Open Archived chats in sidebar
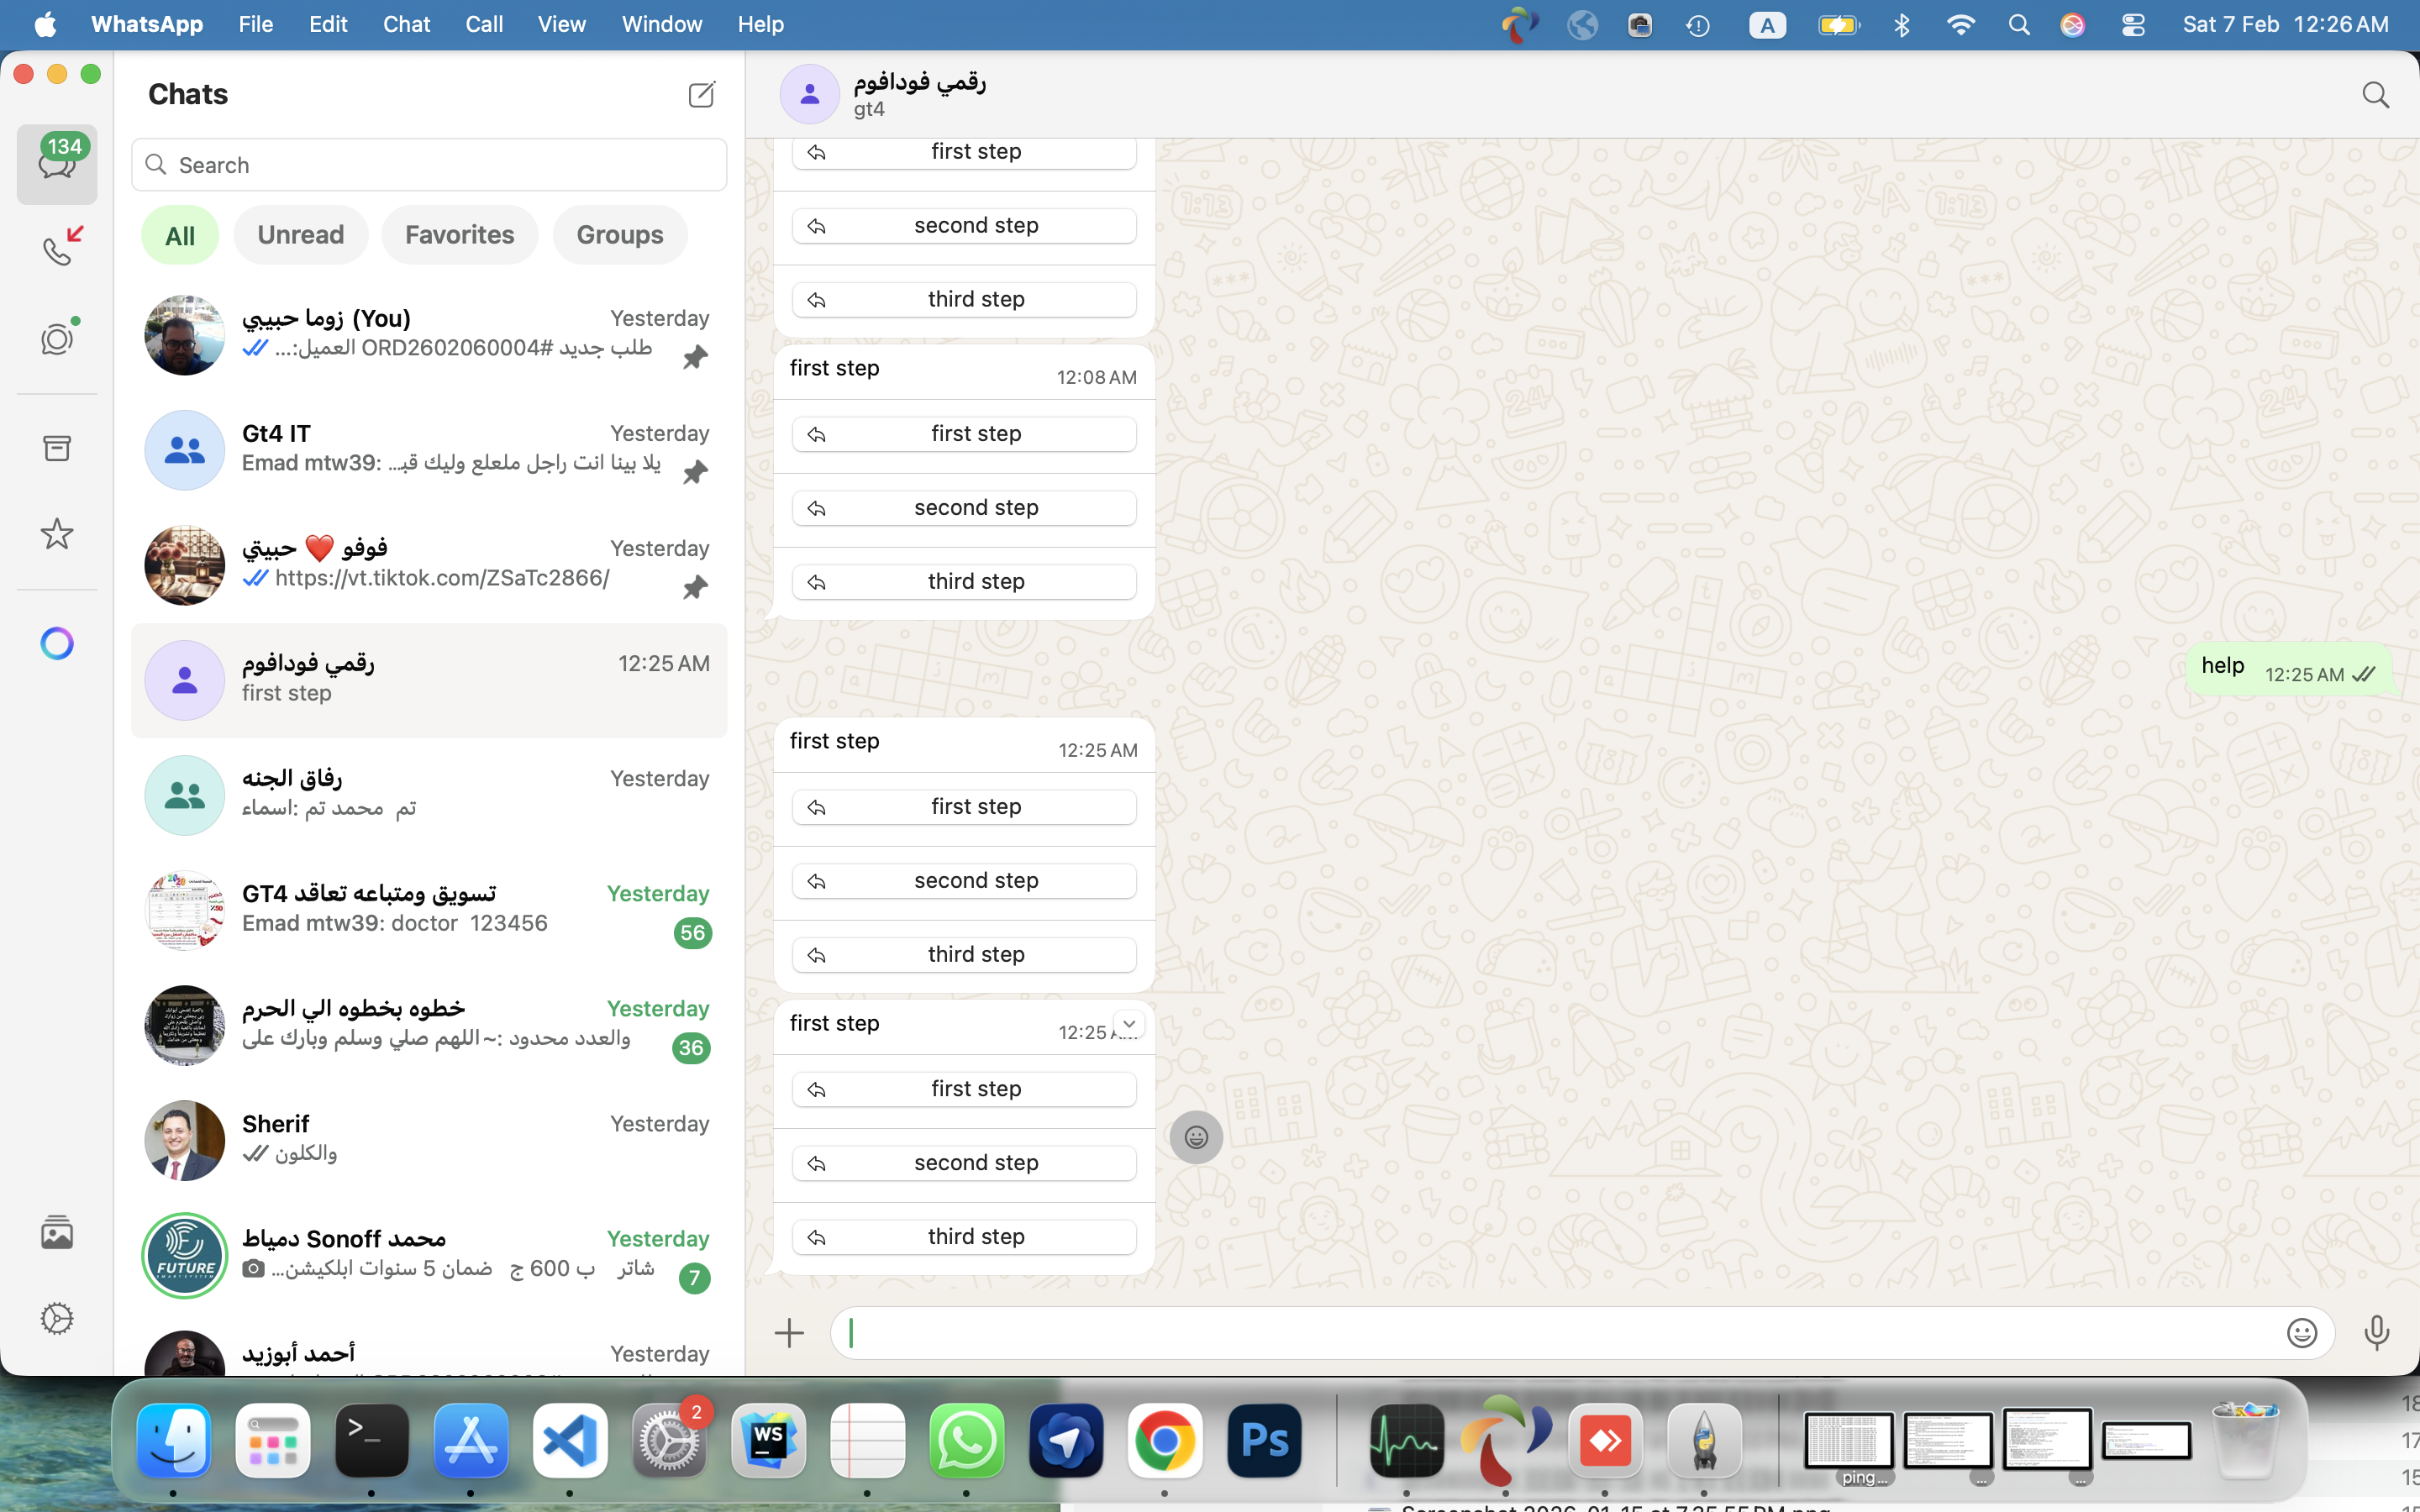 [58, 448]
